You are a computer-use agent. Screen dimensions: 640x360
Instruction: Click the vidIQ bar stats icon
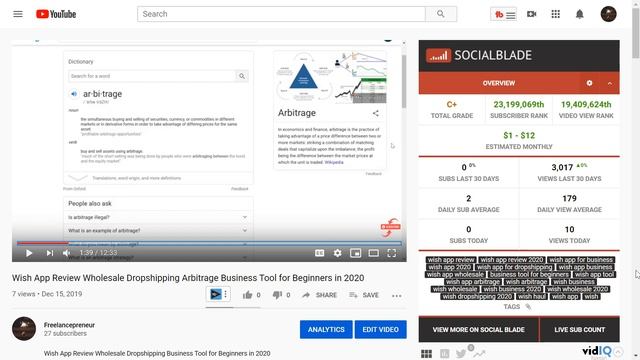click(x=444, y=353)
